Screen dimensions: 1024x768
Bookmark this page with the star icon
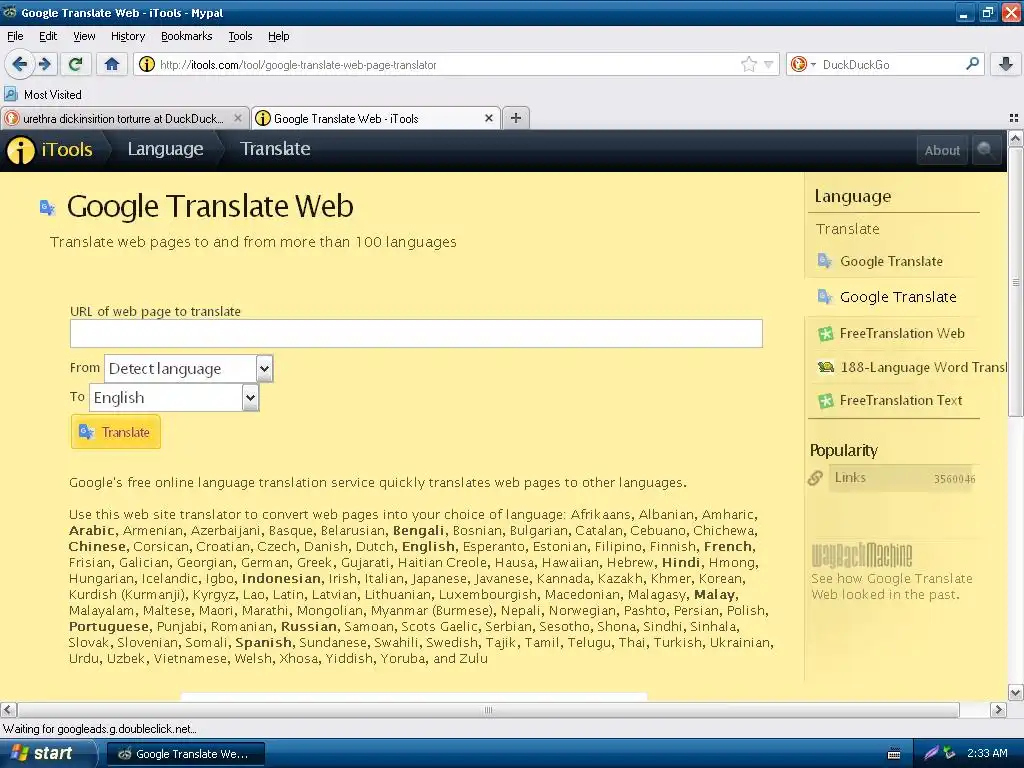tap(749, 64)
